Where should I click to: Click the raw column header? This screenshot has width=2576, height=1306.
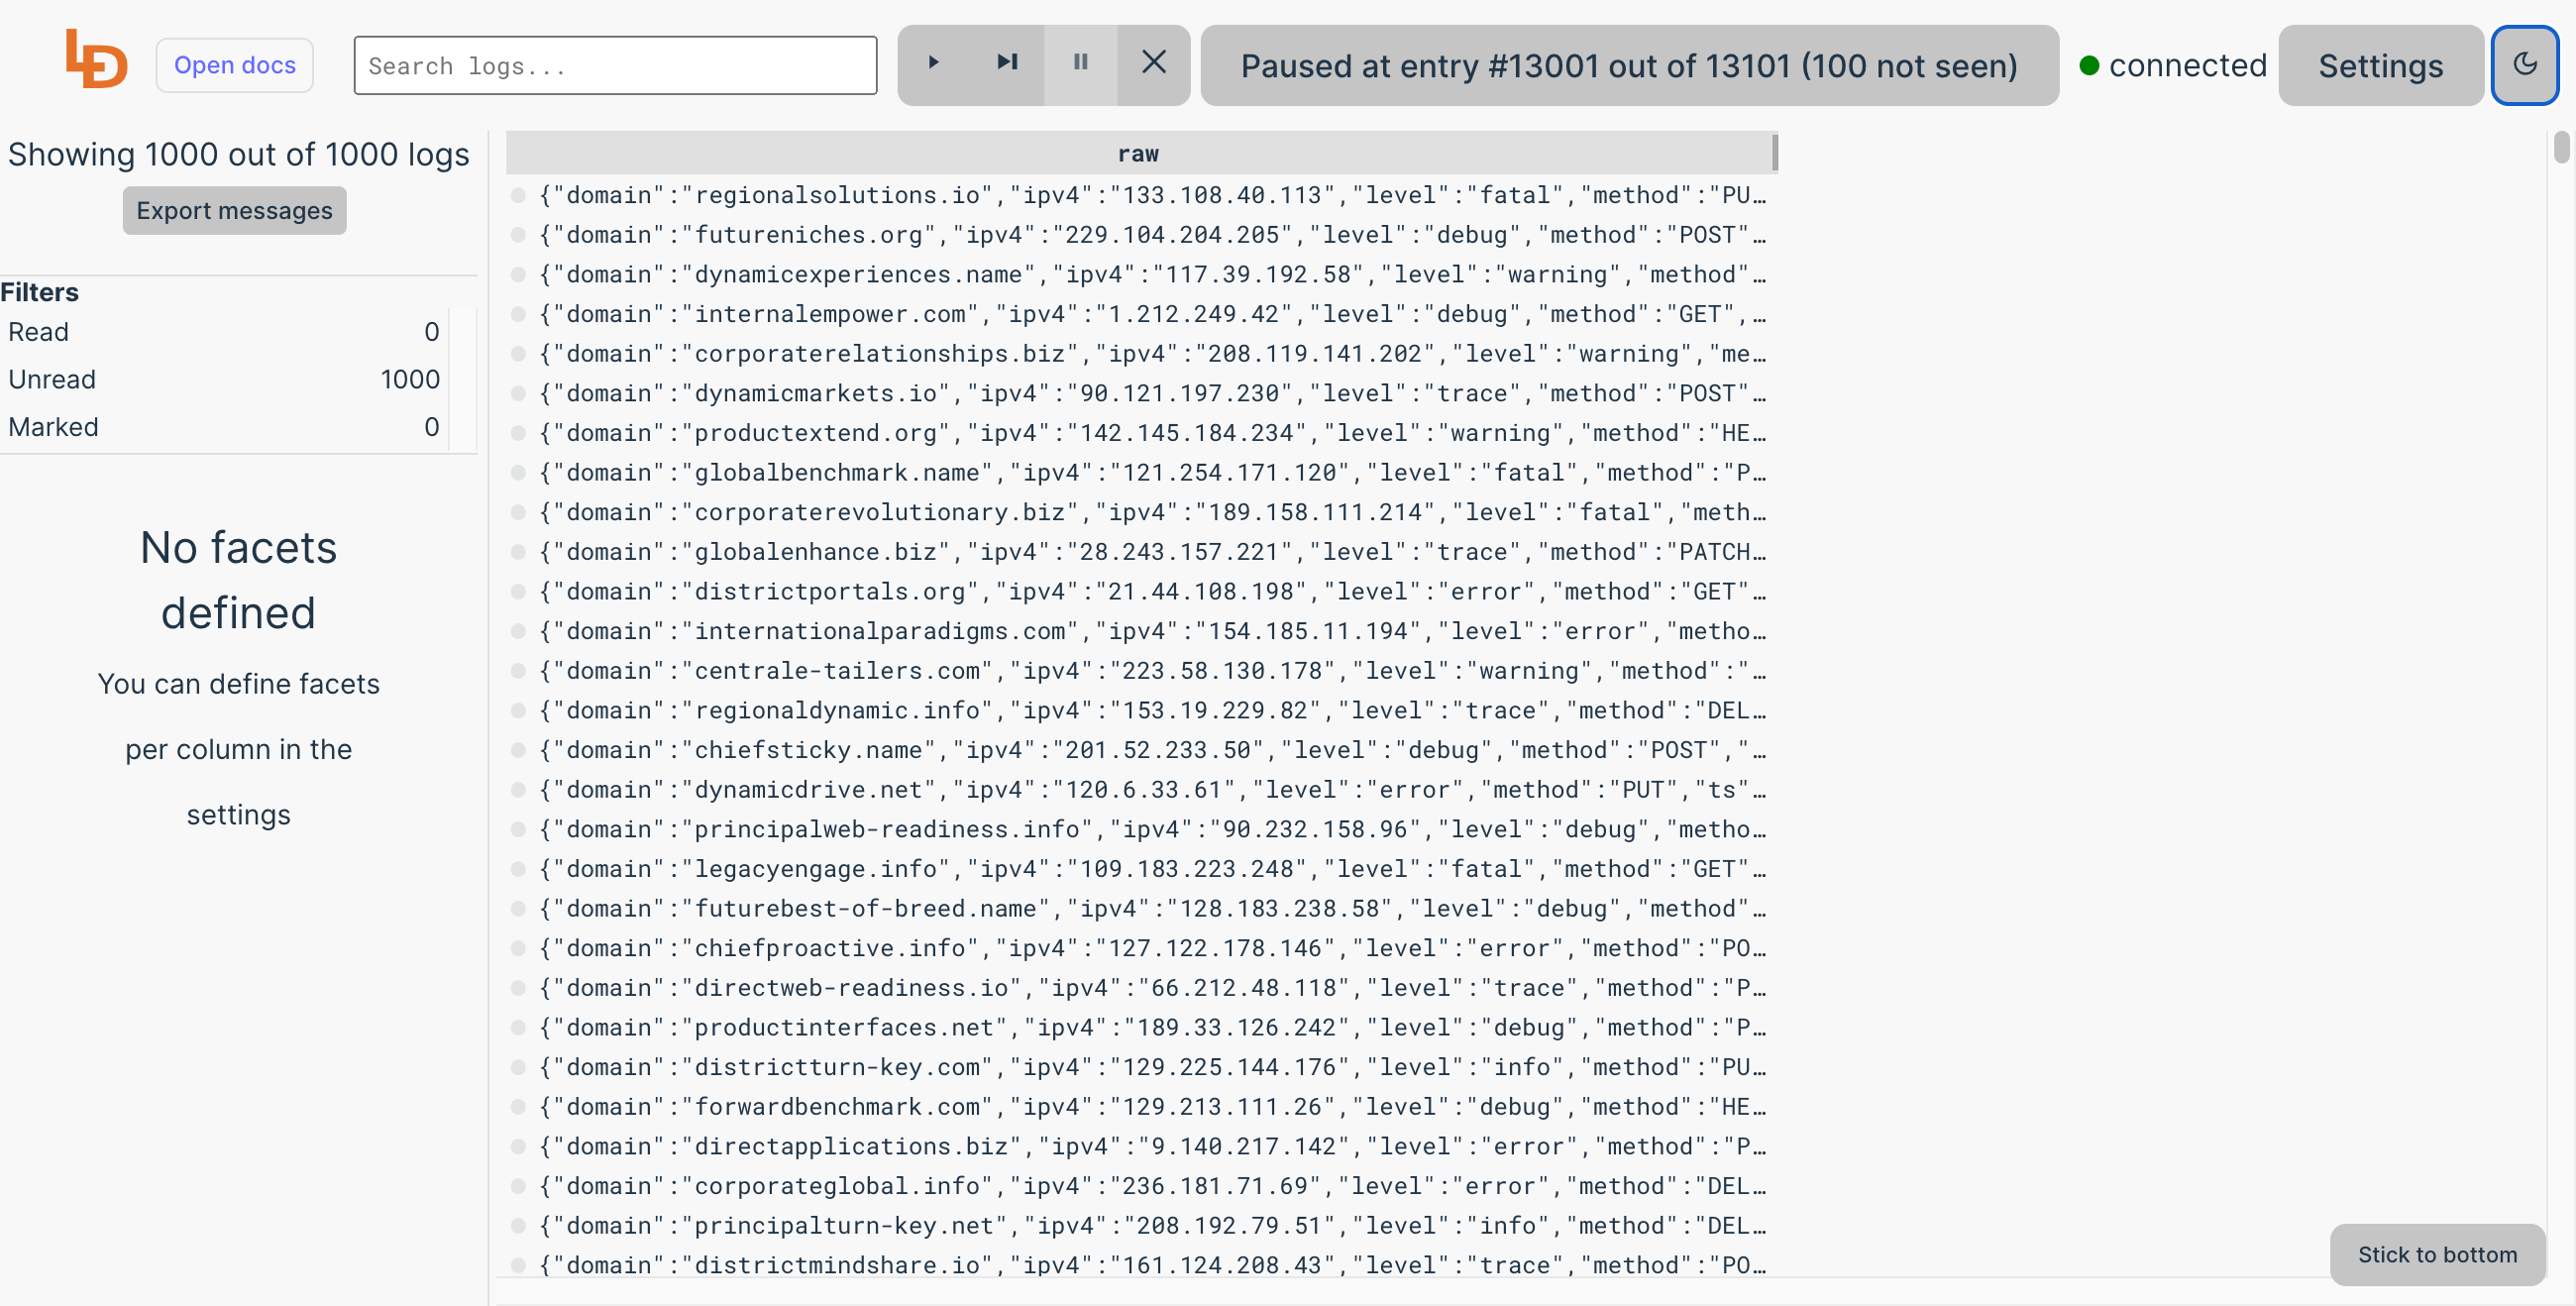coord(1138,154)
